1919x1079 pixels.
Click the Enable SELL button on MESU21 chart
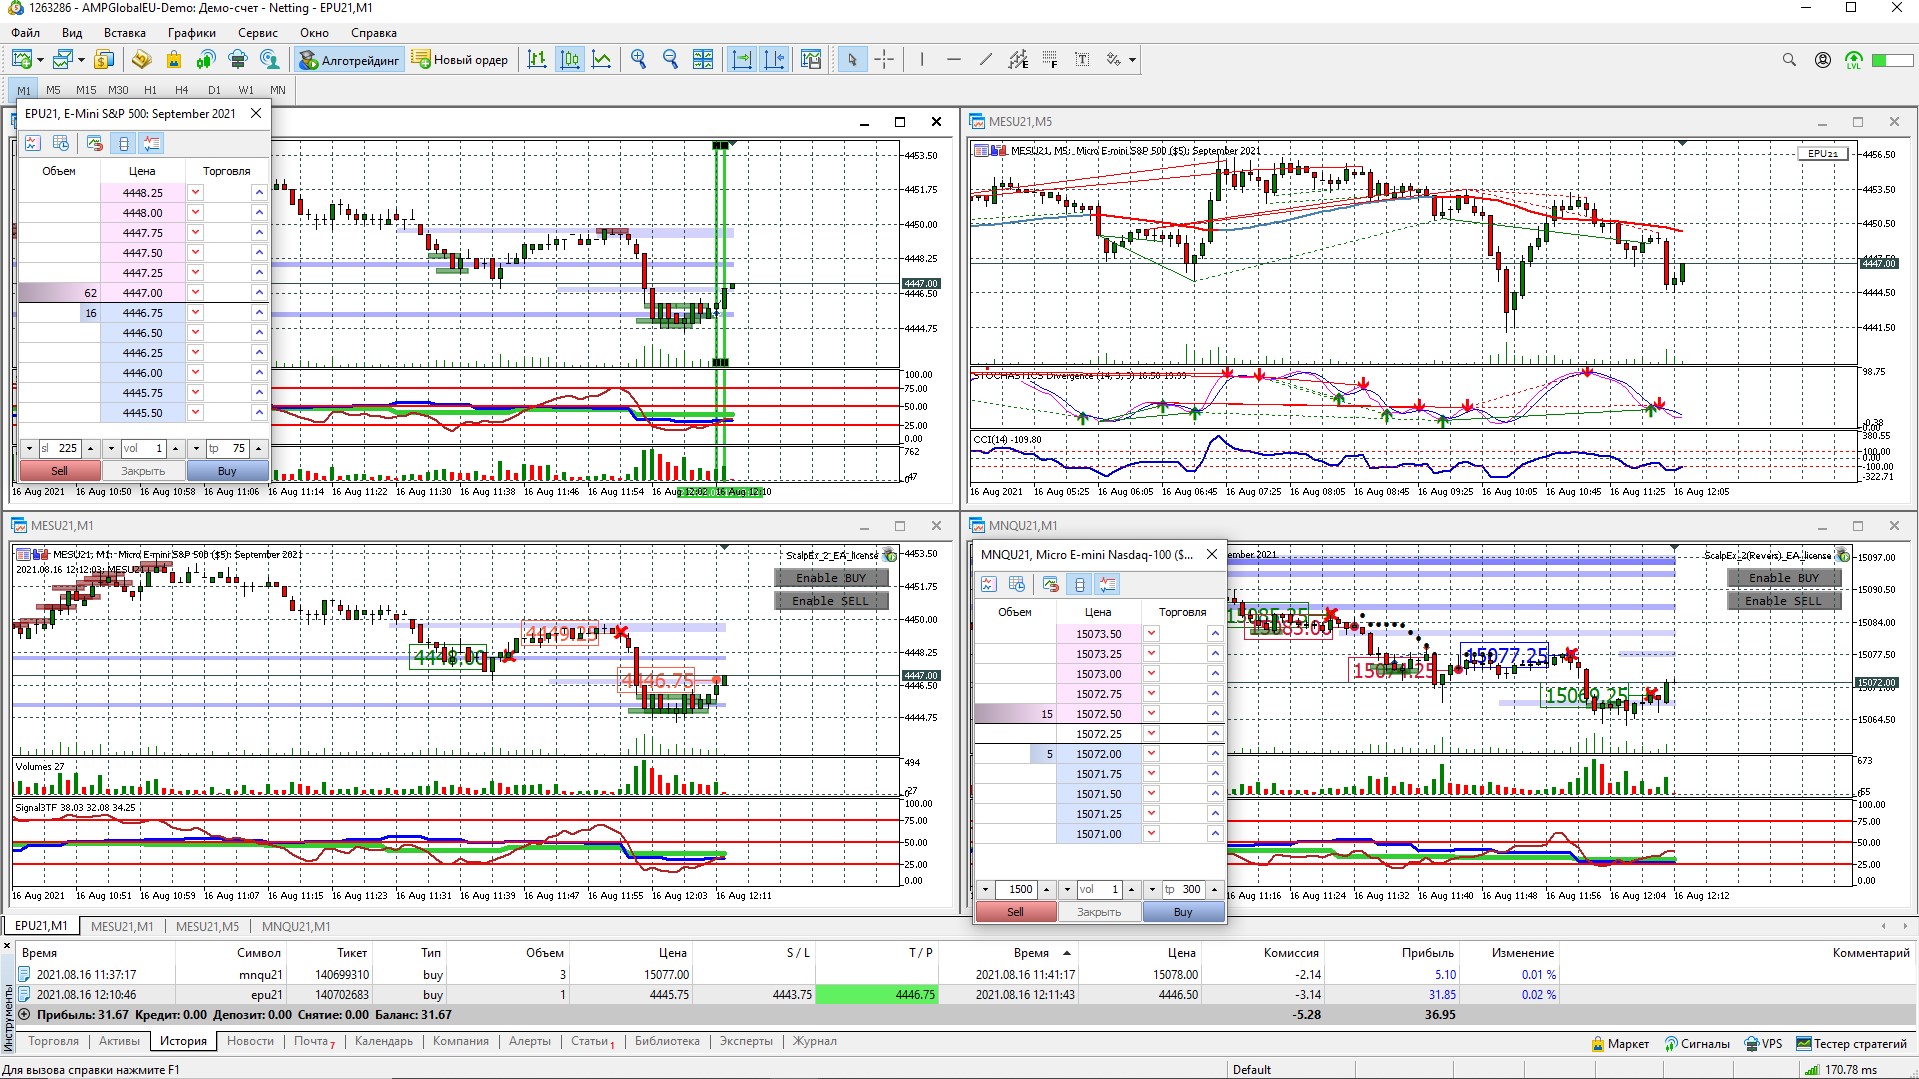830,601
